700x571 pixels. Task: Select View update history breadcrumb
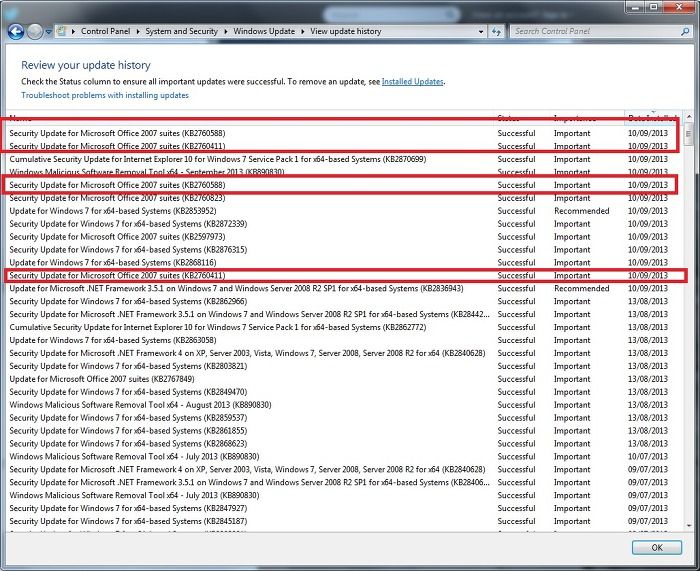coord(346,31)
